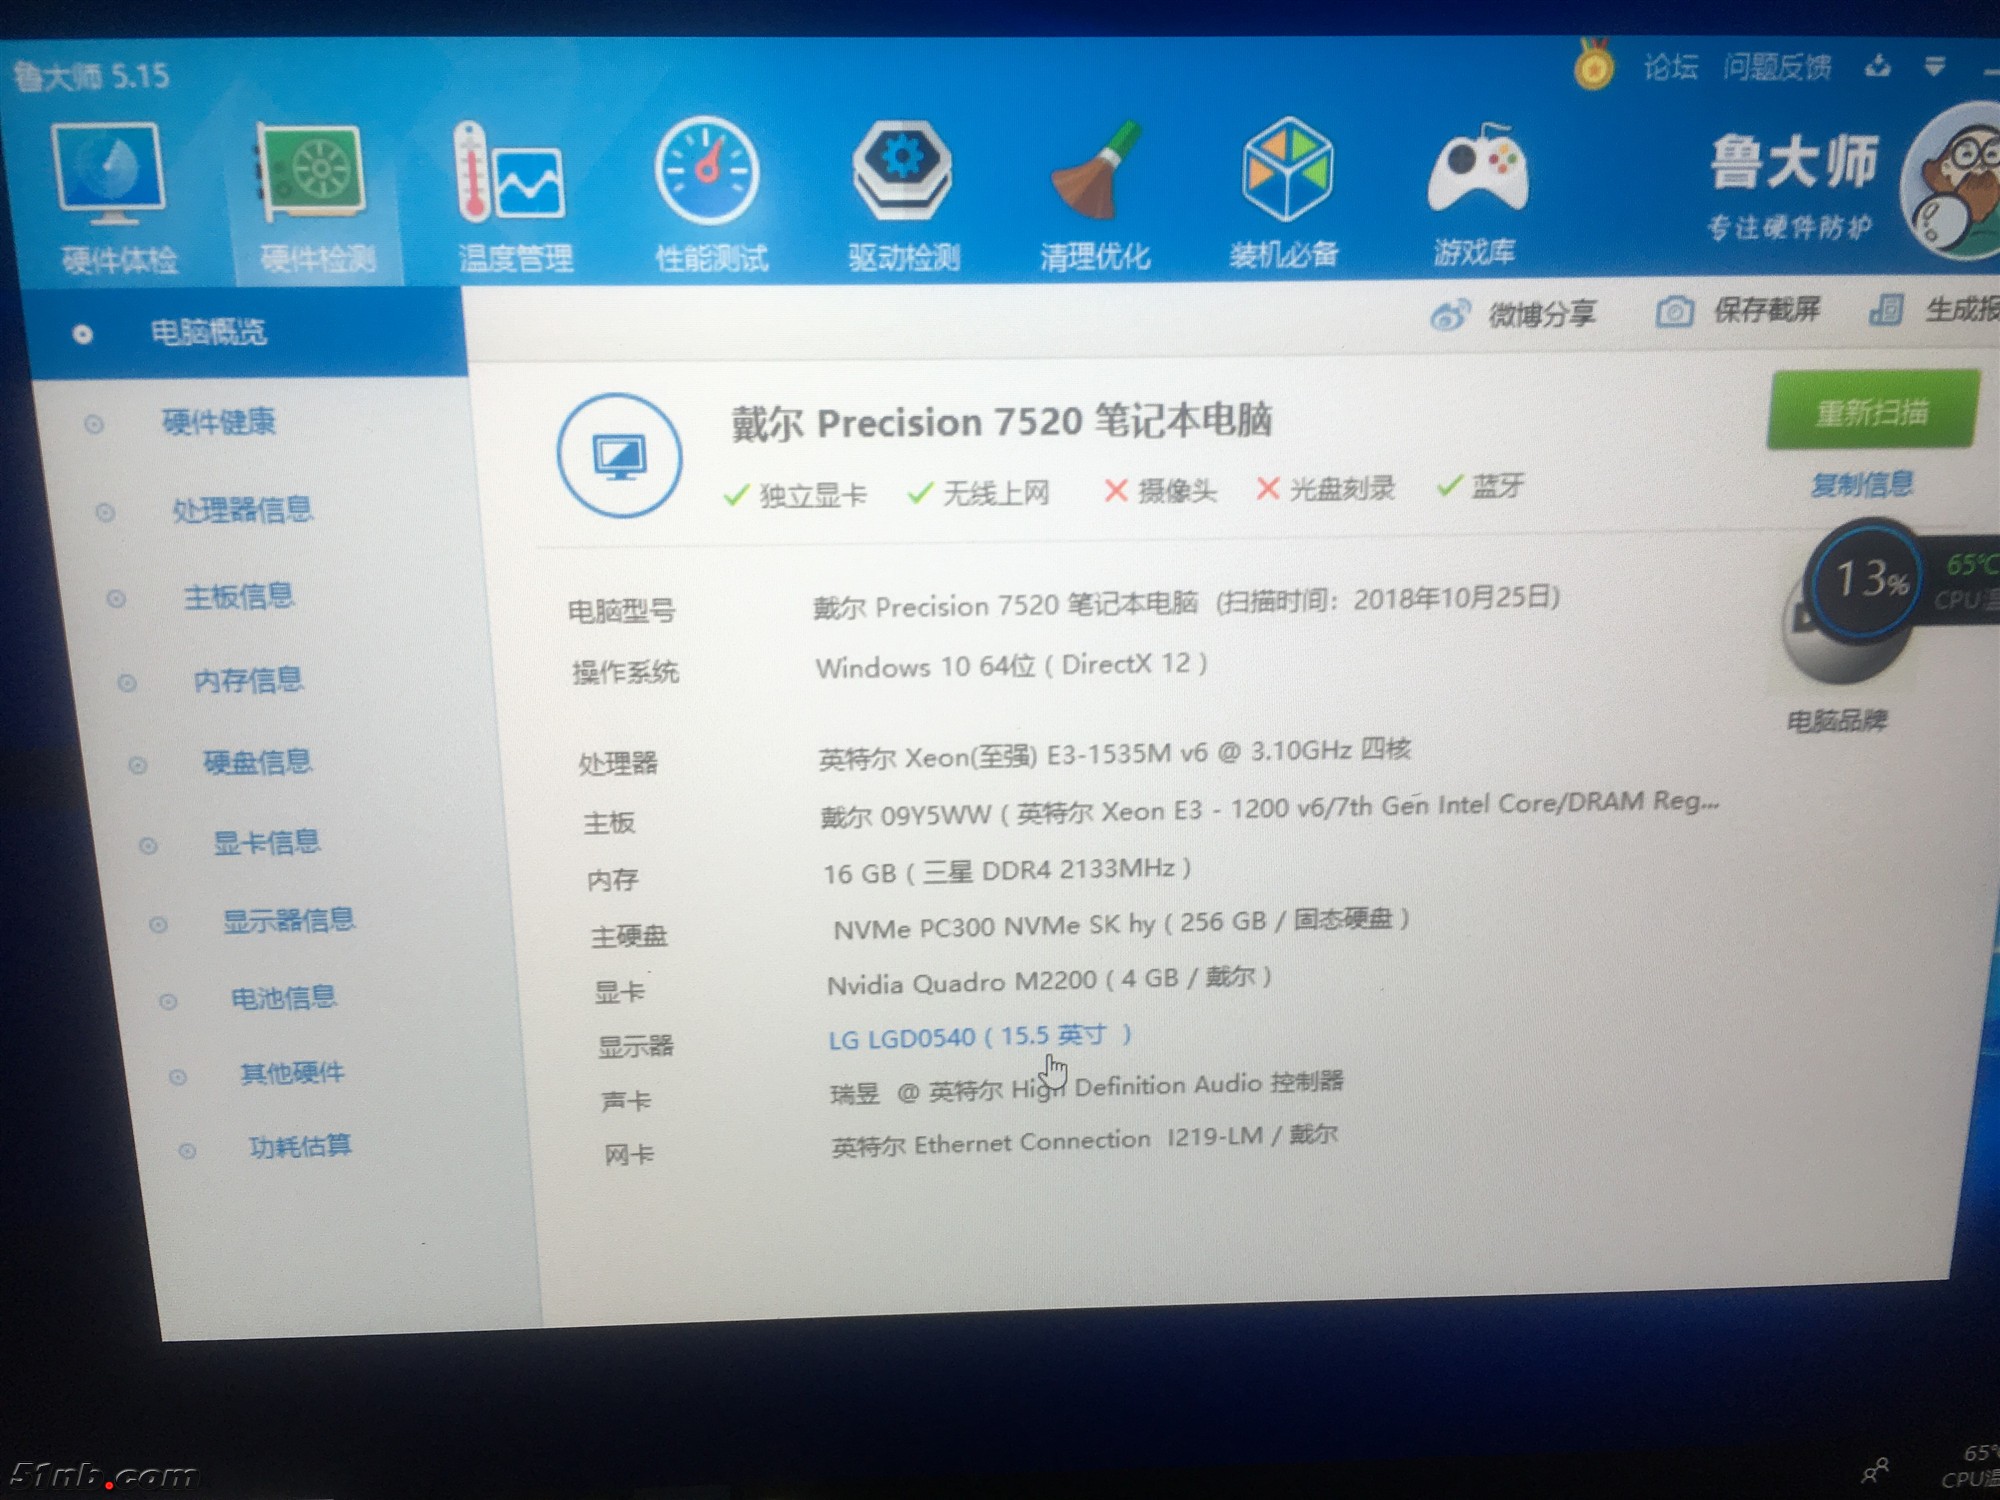This screenshot has width=2000, height=1500.
Task: Click 保存截屏 save screenshot camera icon
Action: 1675,312
